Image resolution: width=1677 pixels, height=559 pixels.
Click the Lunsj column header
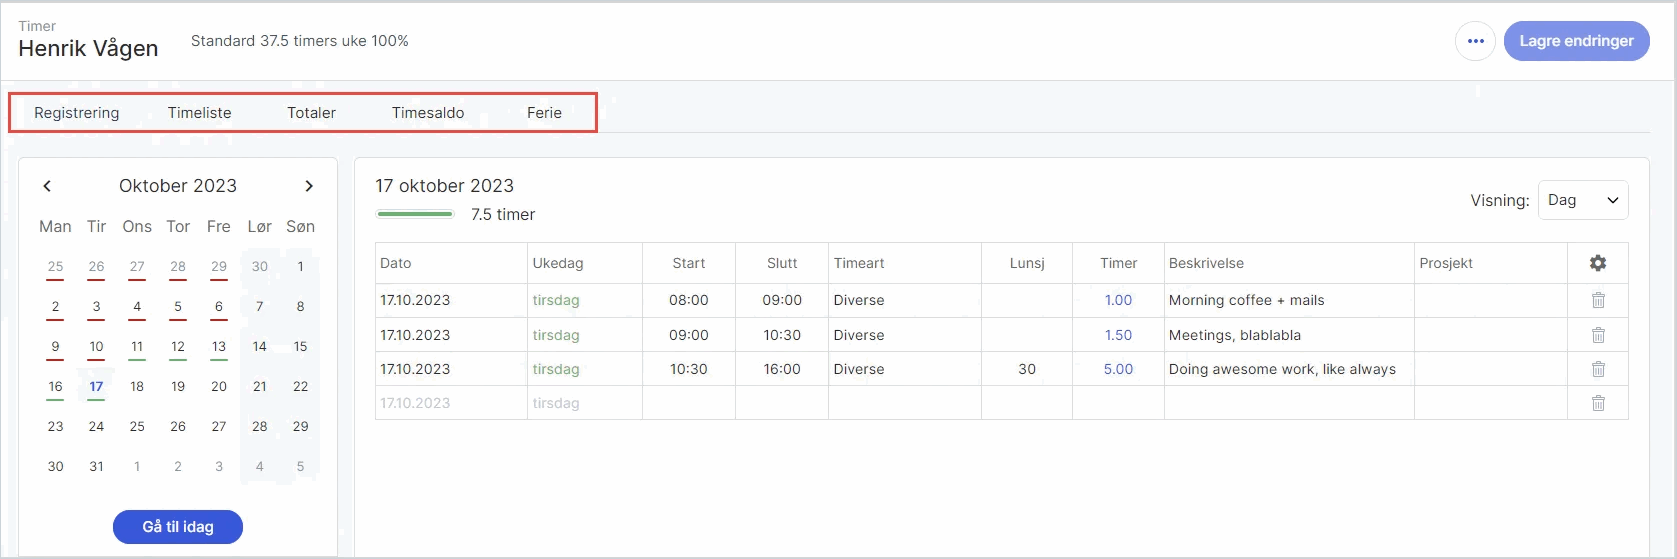pos(1027,263)
